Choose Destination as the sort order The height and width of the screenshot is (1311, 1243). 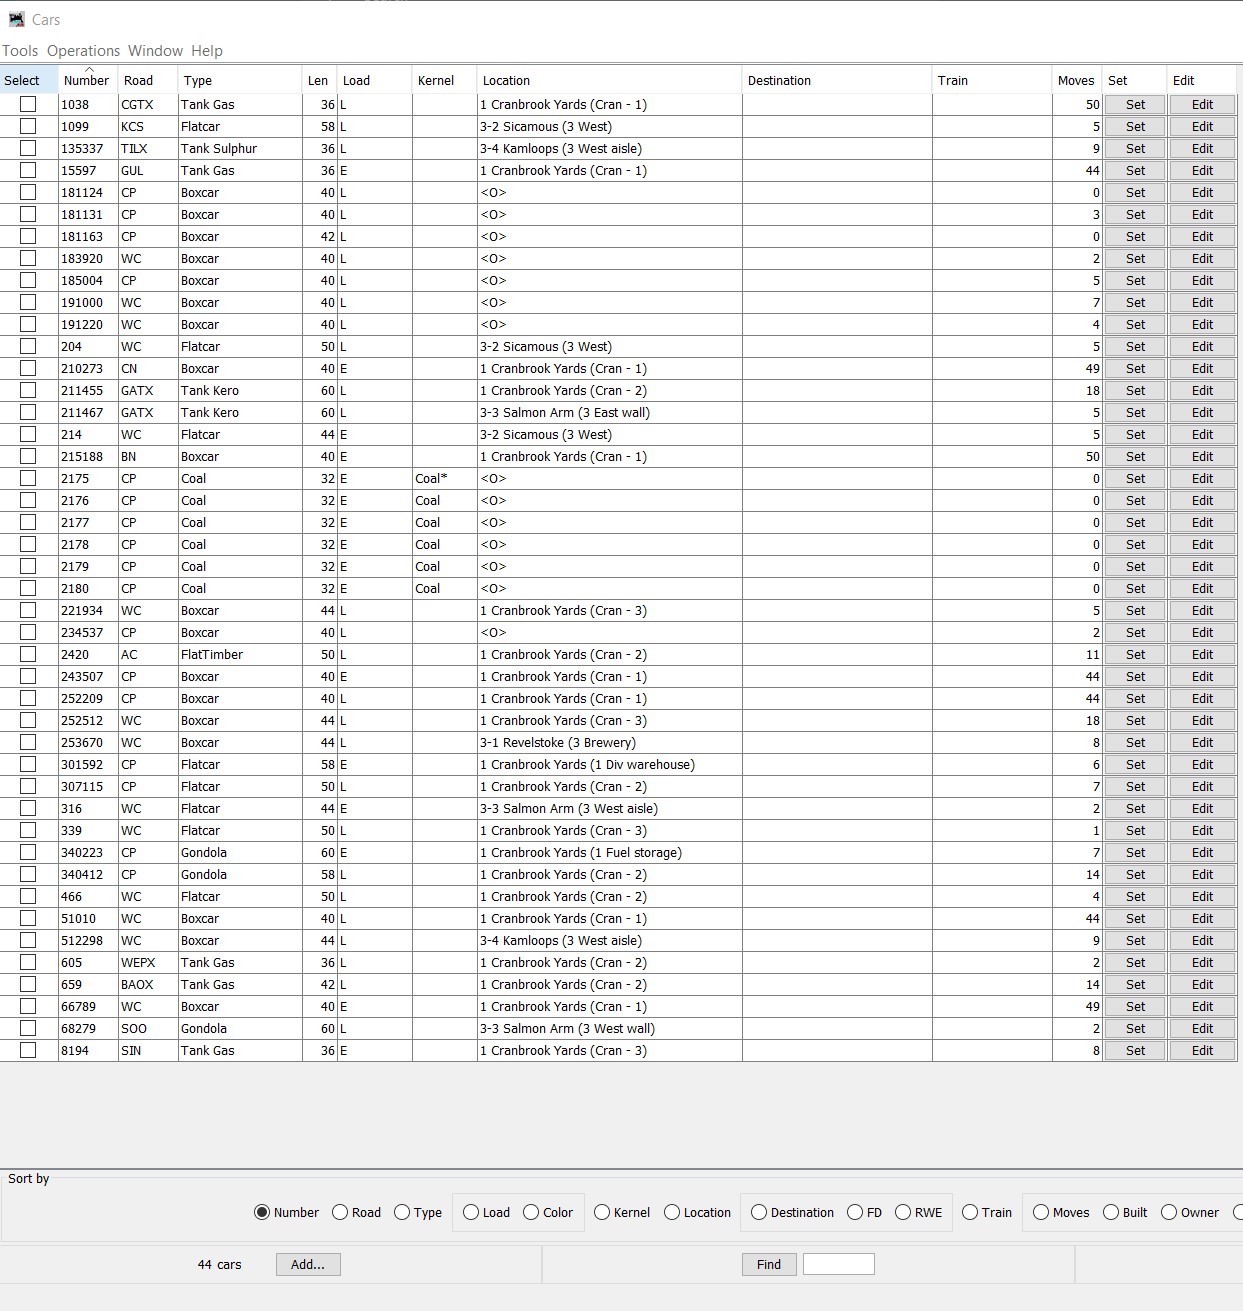758,1212
